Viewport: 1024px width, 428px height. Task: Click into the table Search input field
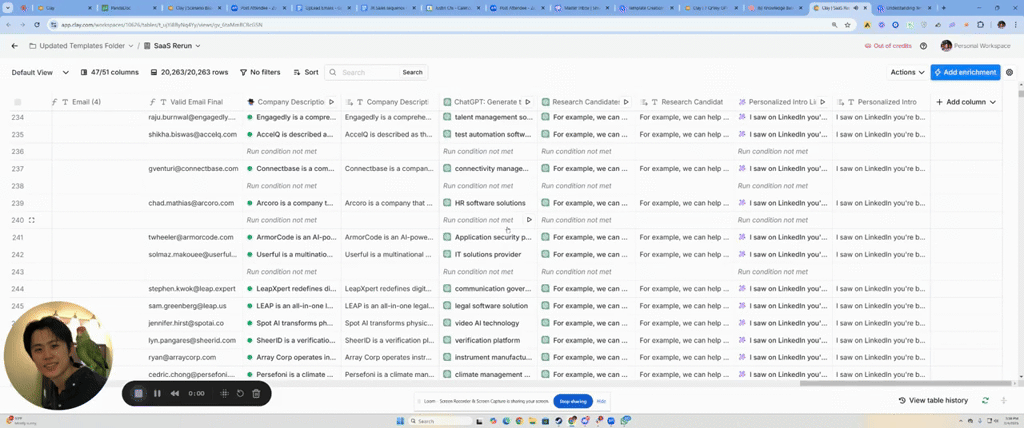[x=367, y=72]
